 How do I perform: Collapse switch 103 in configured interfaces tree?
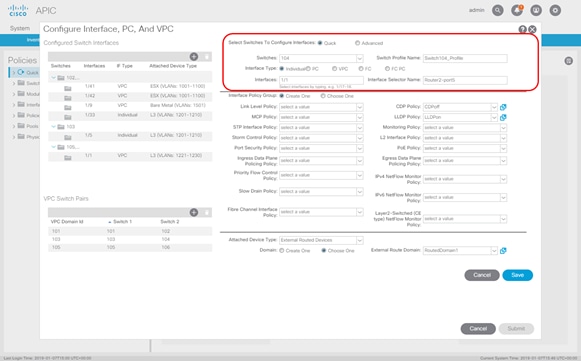(53, 127)
